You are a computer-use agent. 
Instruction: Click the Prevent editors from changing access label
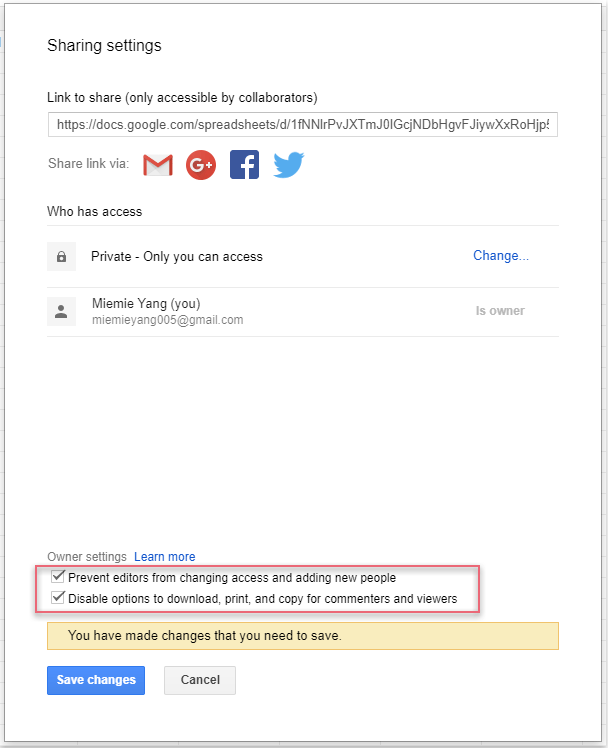tap(232, 578)
